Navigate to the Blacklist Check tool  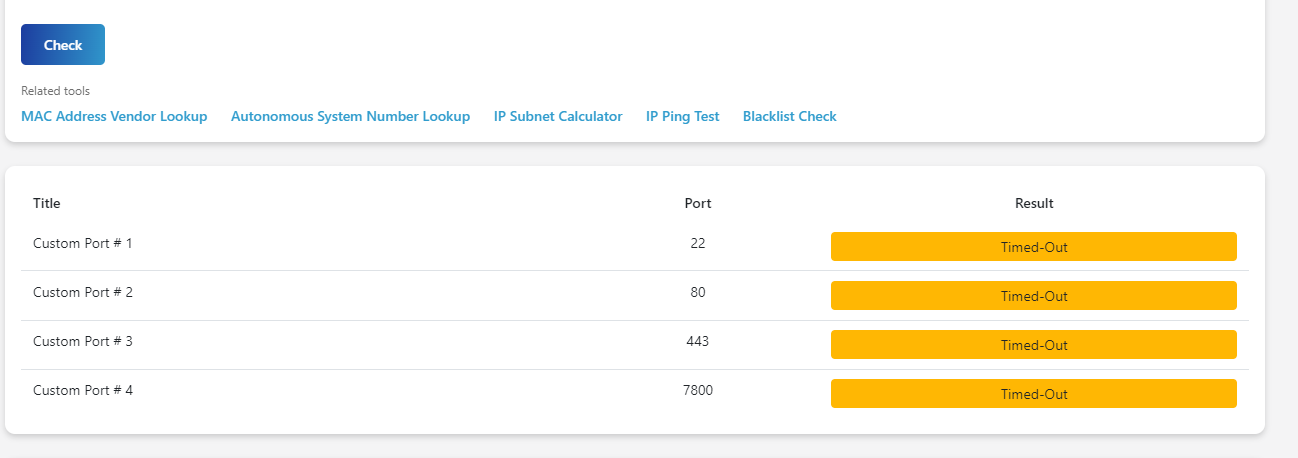(x=789, y=116)
